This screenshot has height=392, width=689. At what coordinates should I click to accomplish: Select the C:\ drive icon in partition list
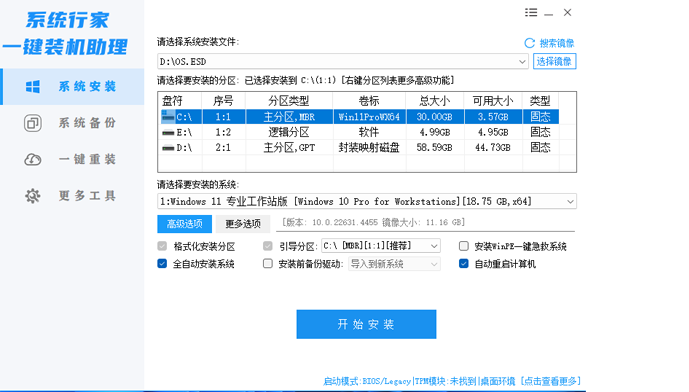(167, 116)
